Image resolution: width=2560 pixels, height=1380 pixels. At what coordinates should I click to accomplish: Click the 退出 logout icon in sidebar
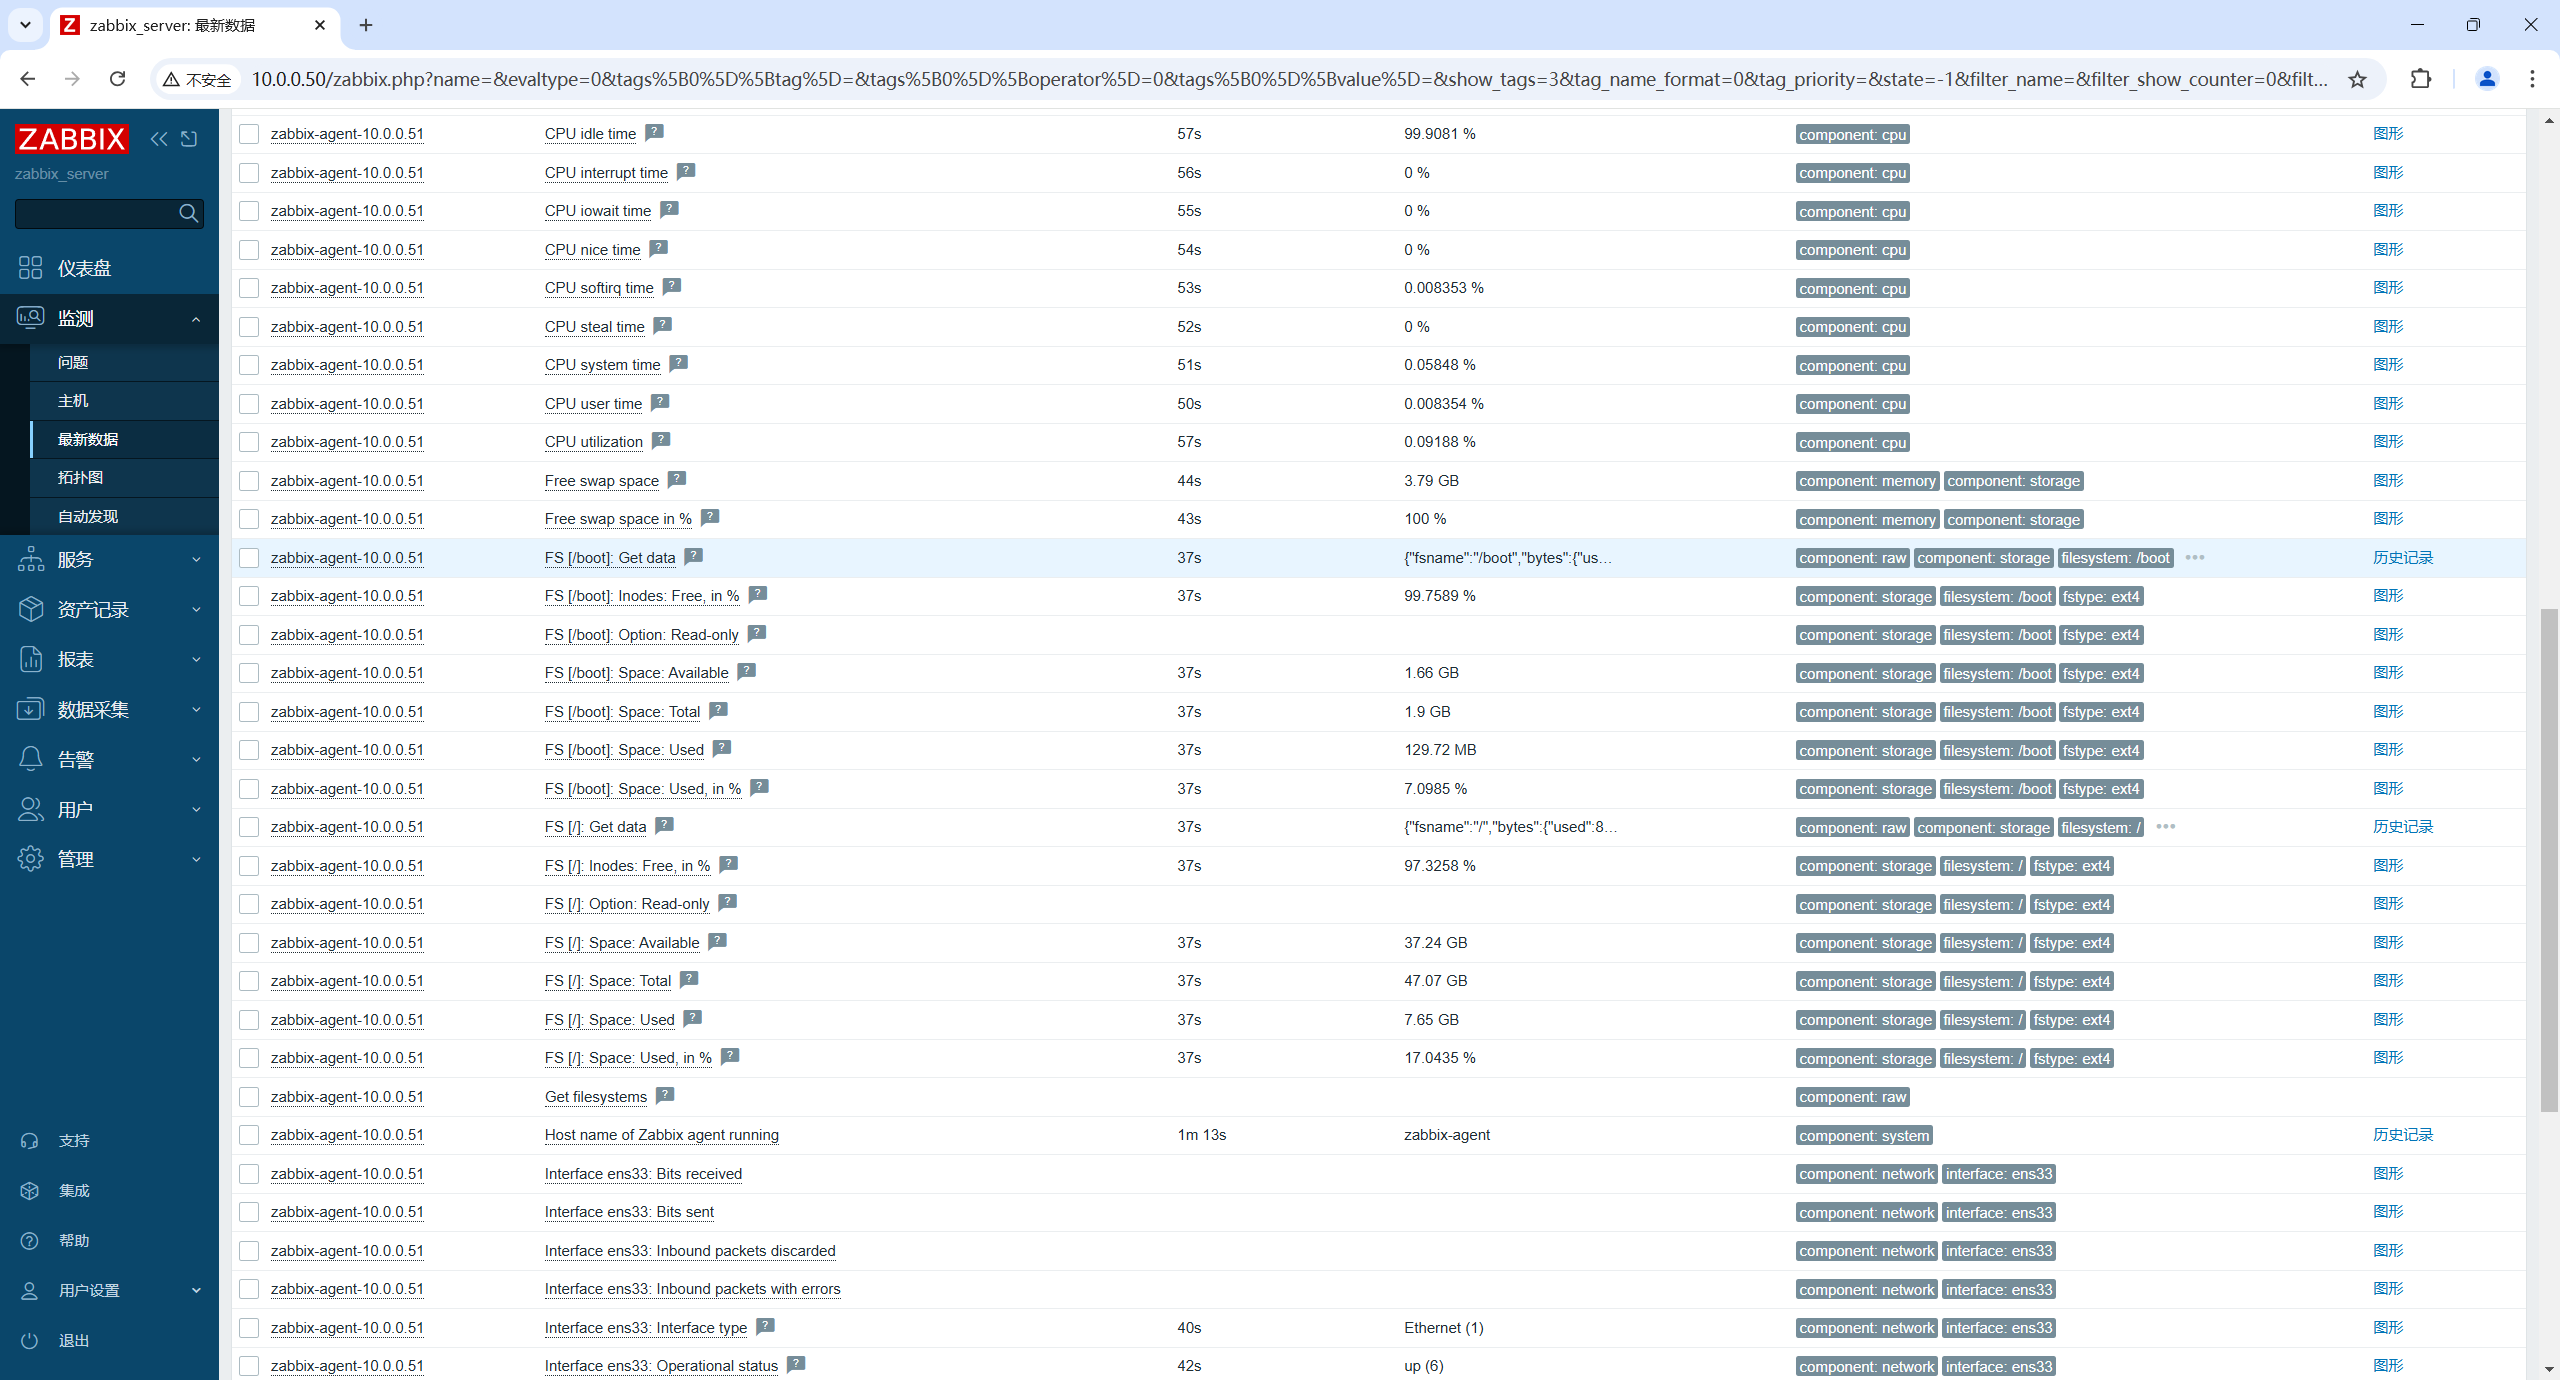point(30,1340)
